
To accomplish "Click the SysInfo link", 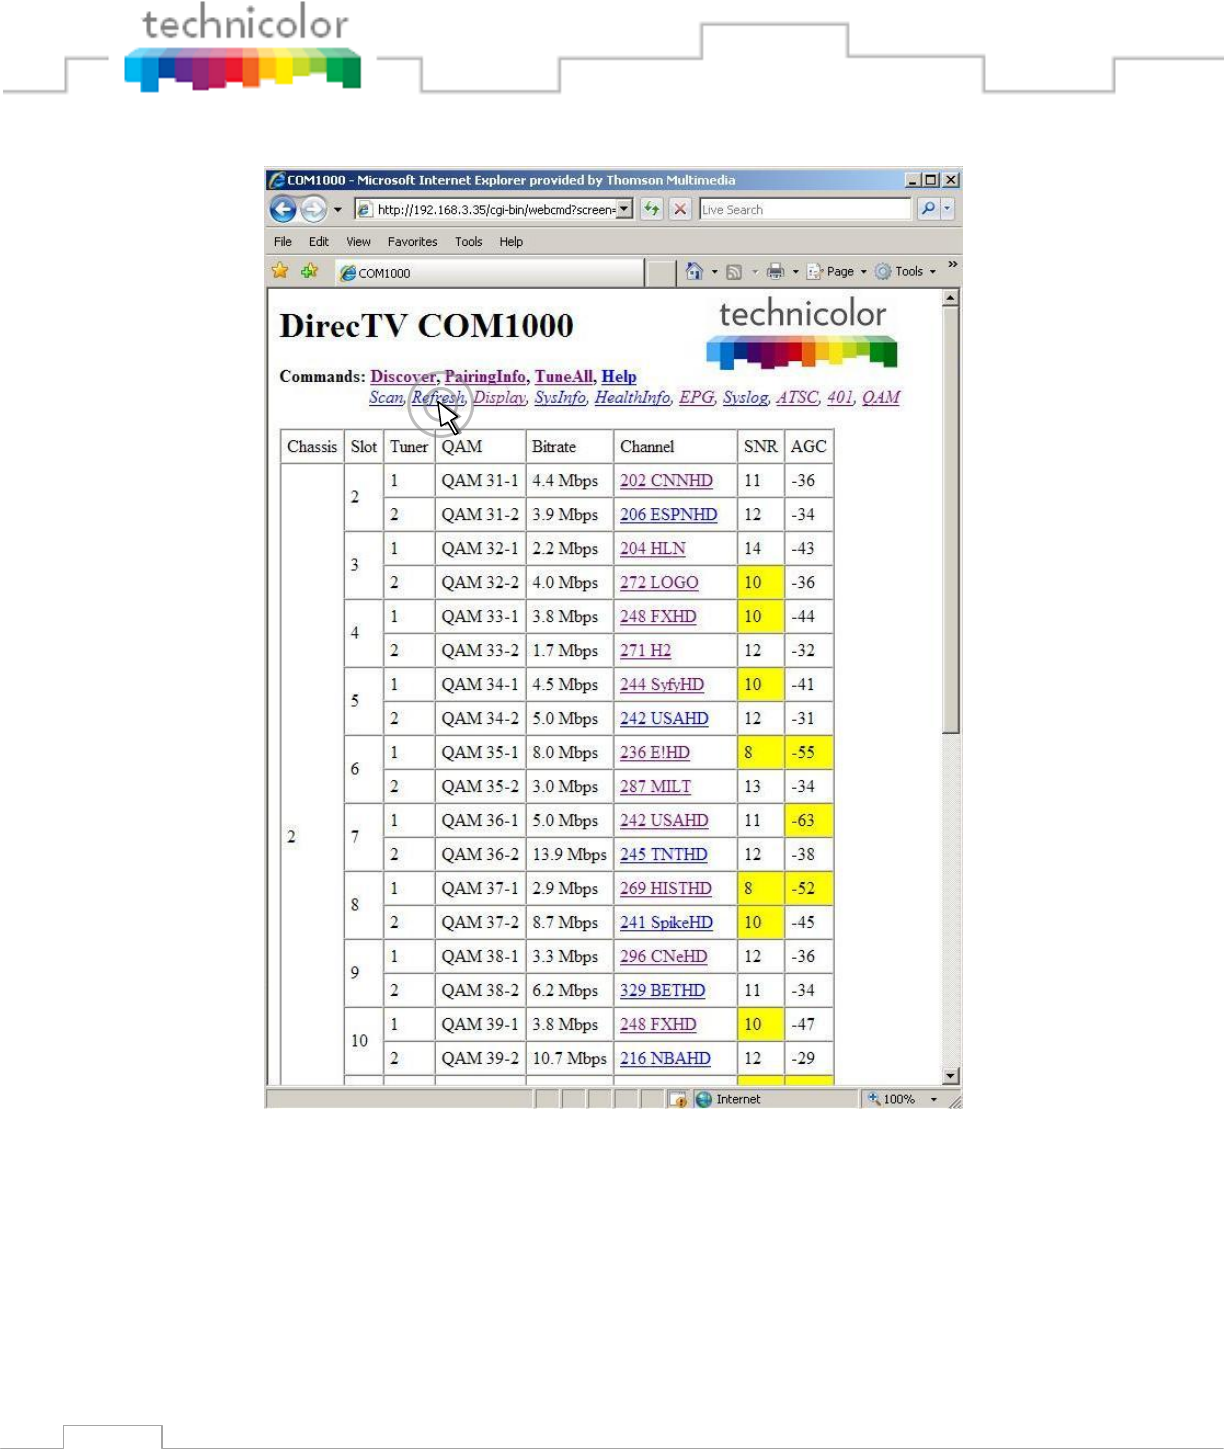I will [560, 398].
